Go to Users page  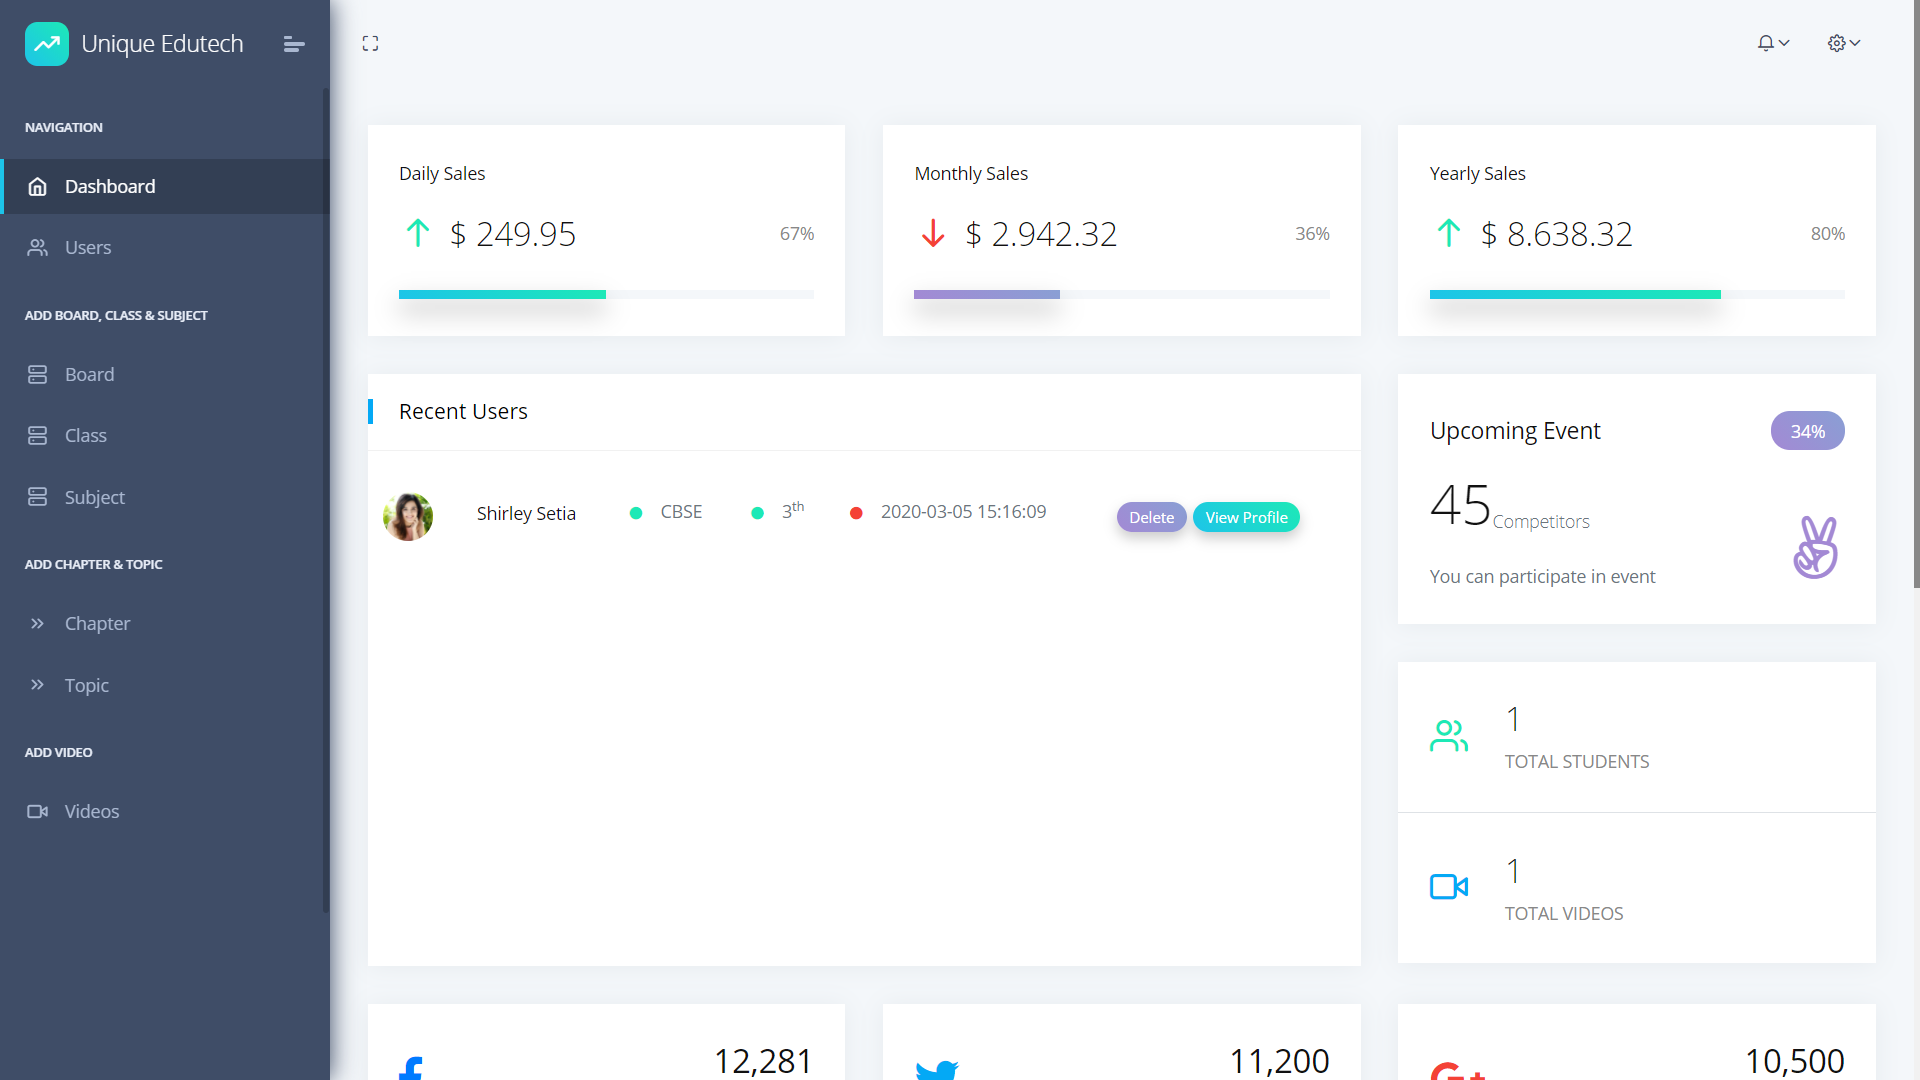[x=88, y=248]
